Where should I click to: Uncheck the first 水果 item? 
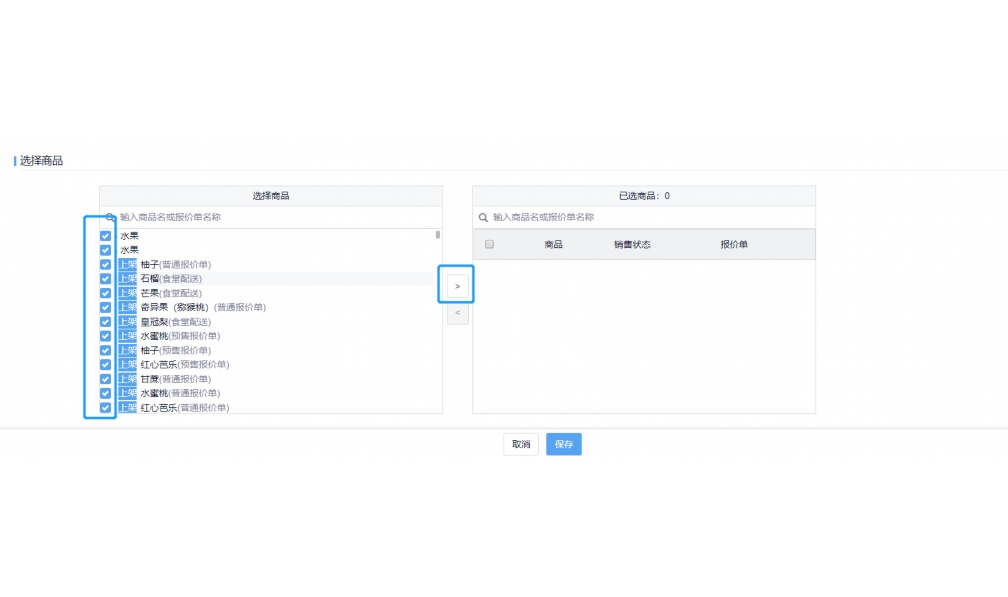tap(104, 236)
